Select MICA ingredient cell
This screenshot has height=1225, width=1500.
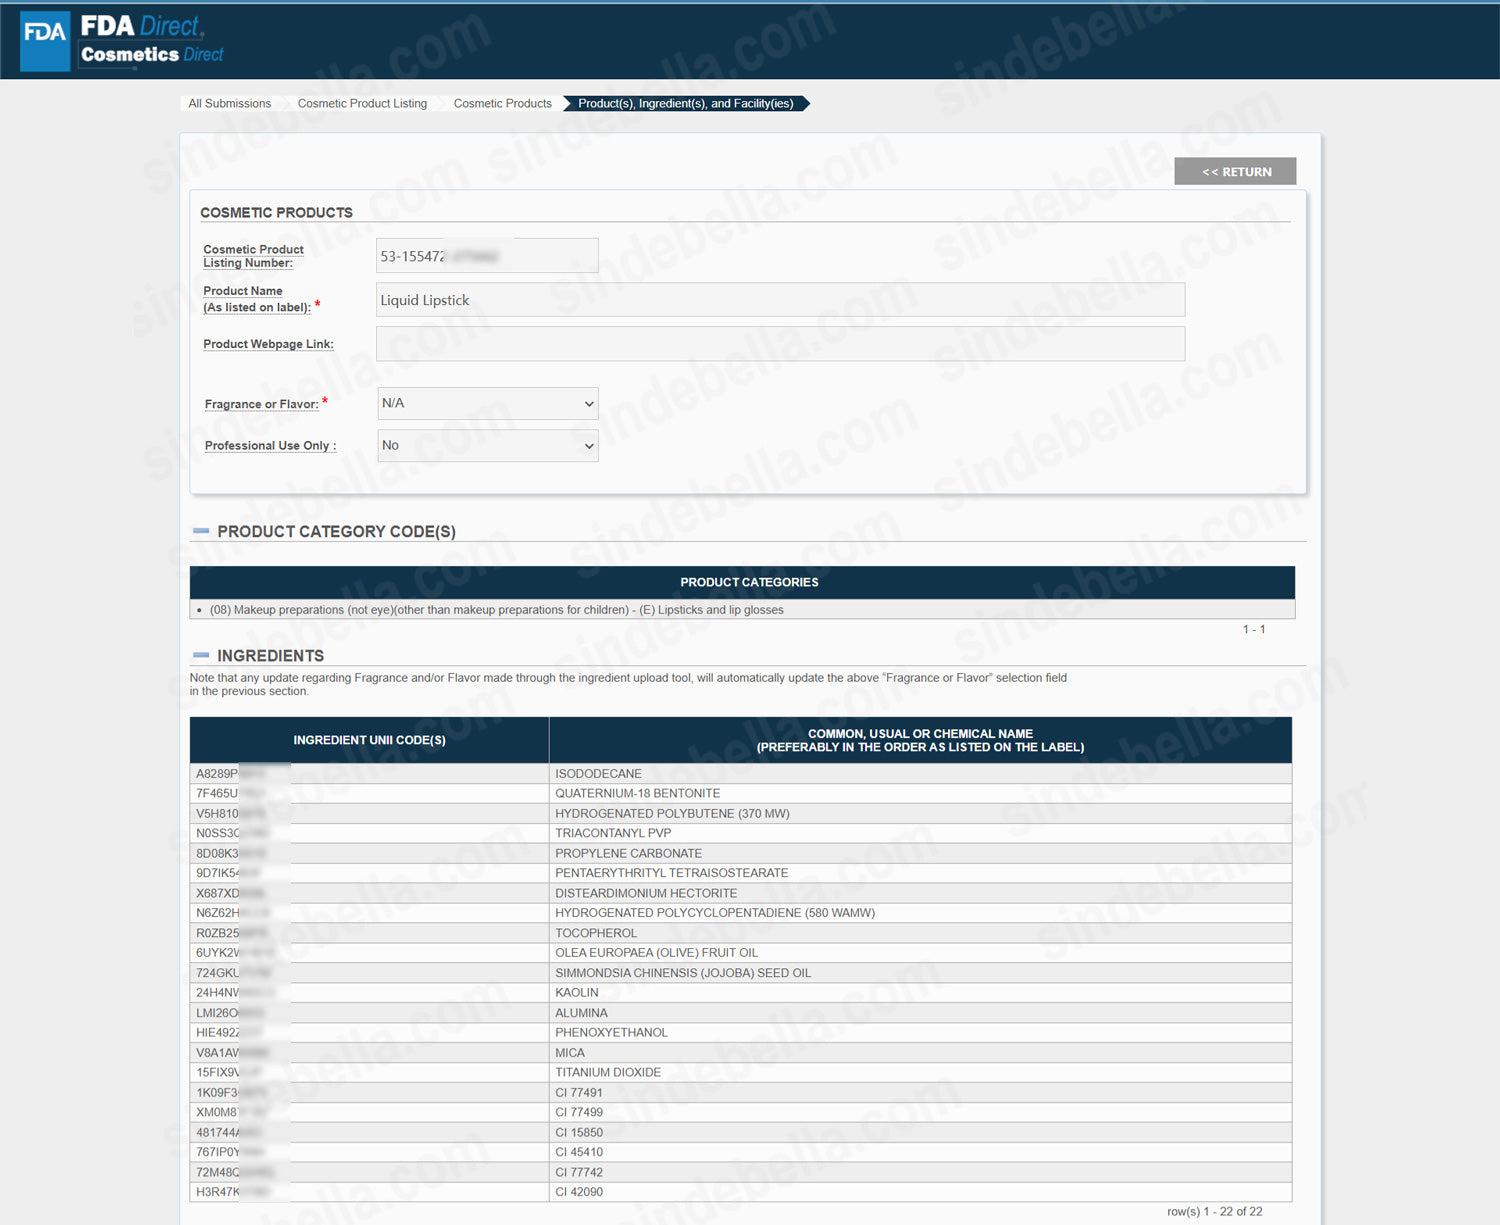[x=920, y=1053]
